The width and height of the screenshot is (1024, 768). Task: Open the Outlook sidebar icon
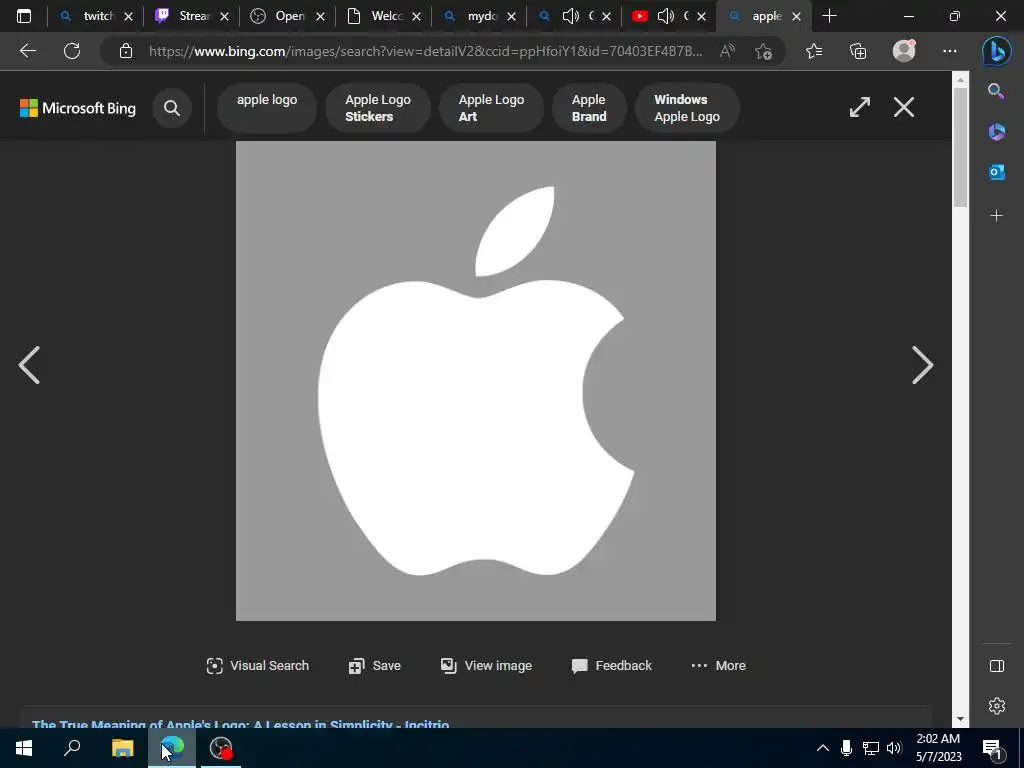coord(997,172)
